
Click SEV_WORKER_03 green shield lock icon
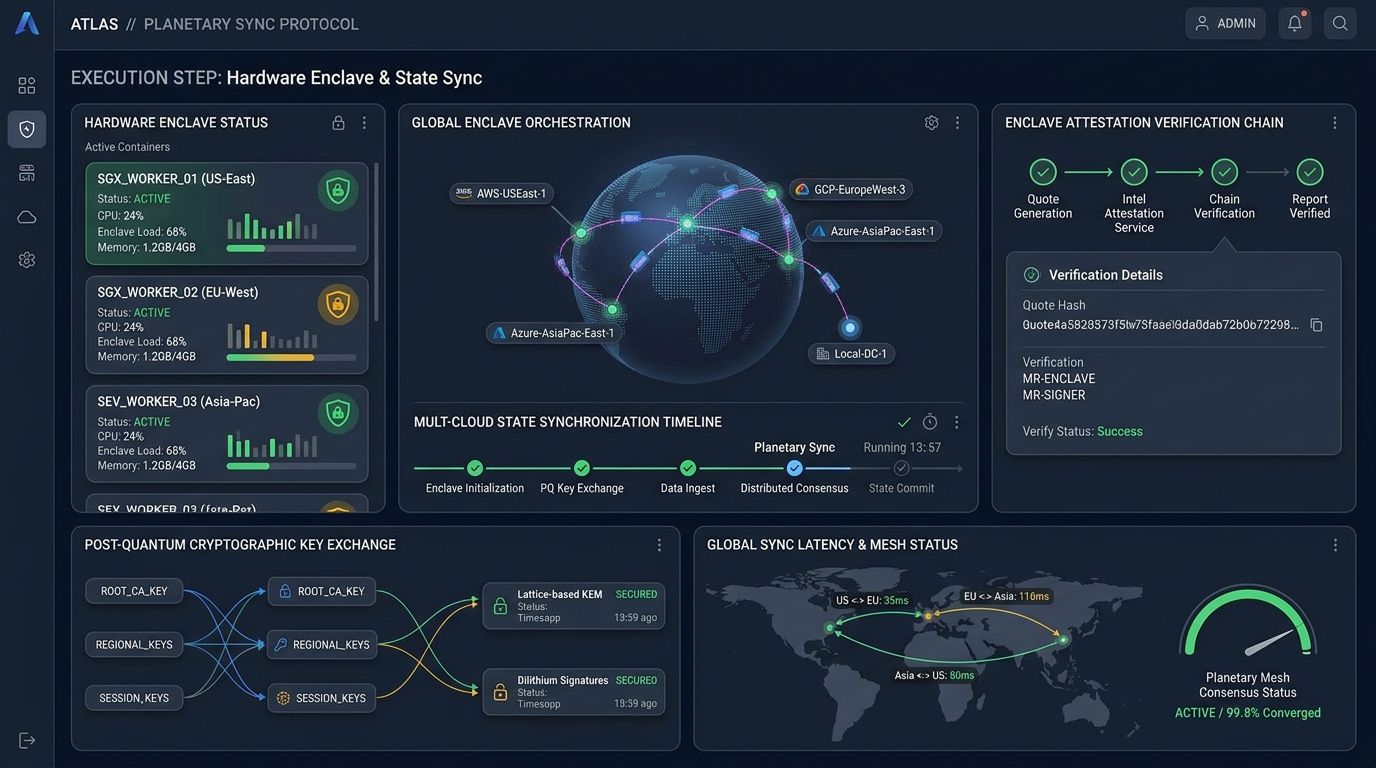pos(338,412)
